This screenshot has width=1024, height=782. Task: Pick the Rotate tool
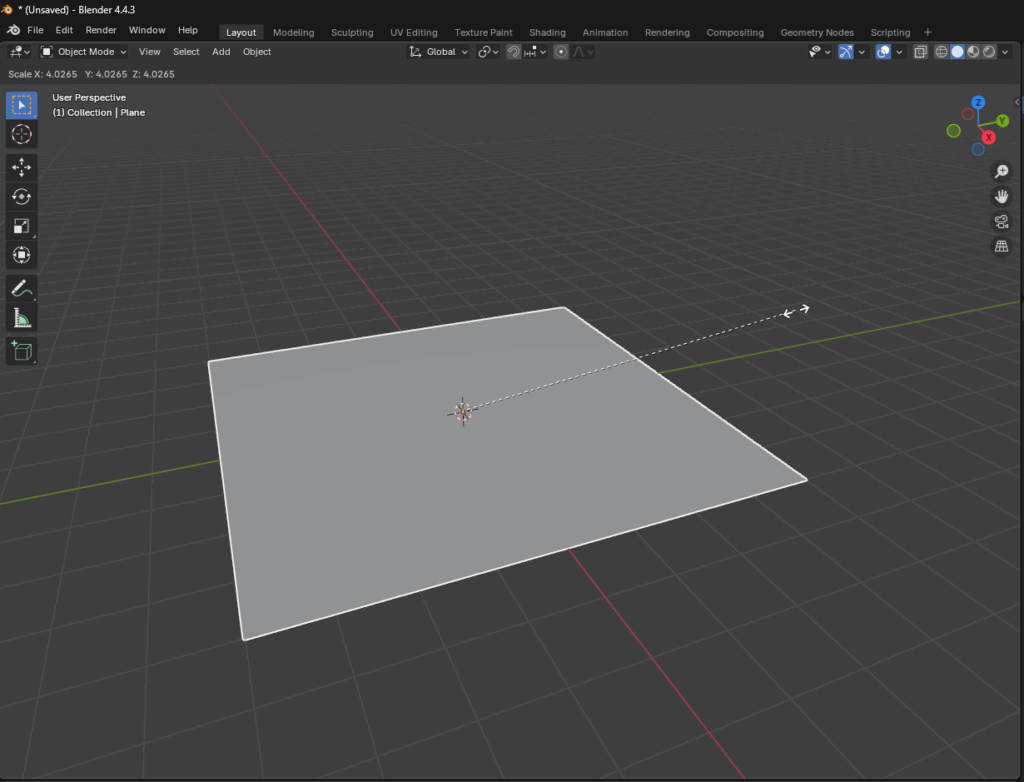22,197
